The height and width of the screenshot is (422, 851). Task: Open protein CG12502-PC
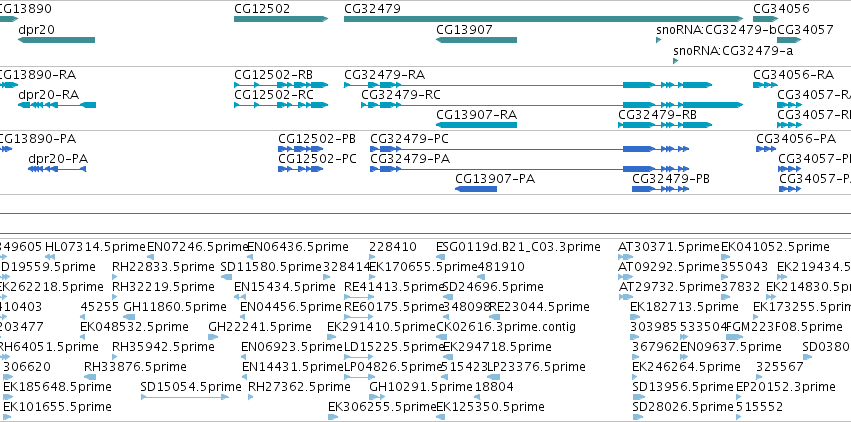pos(317,158)
